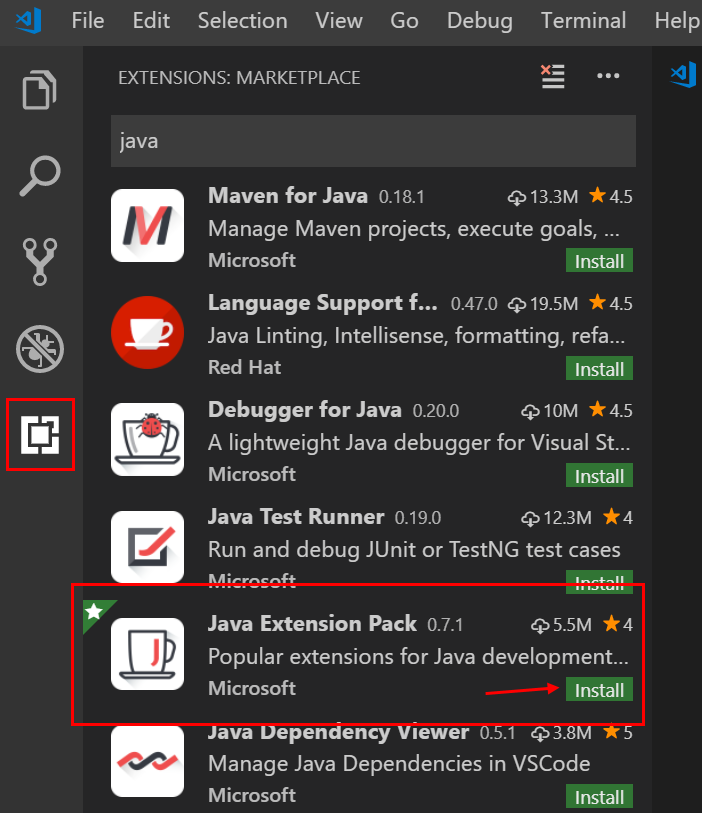Click the Debugger for Java ladybug icon
This screenshot has width=702, height=813.
coord(147,440)
